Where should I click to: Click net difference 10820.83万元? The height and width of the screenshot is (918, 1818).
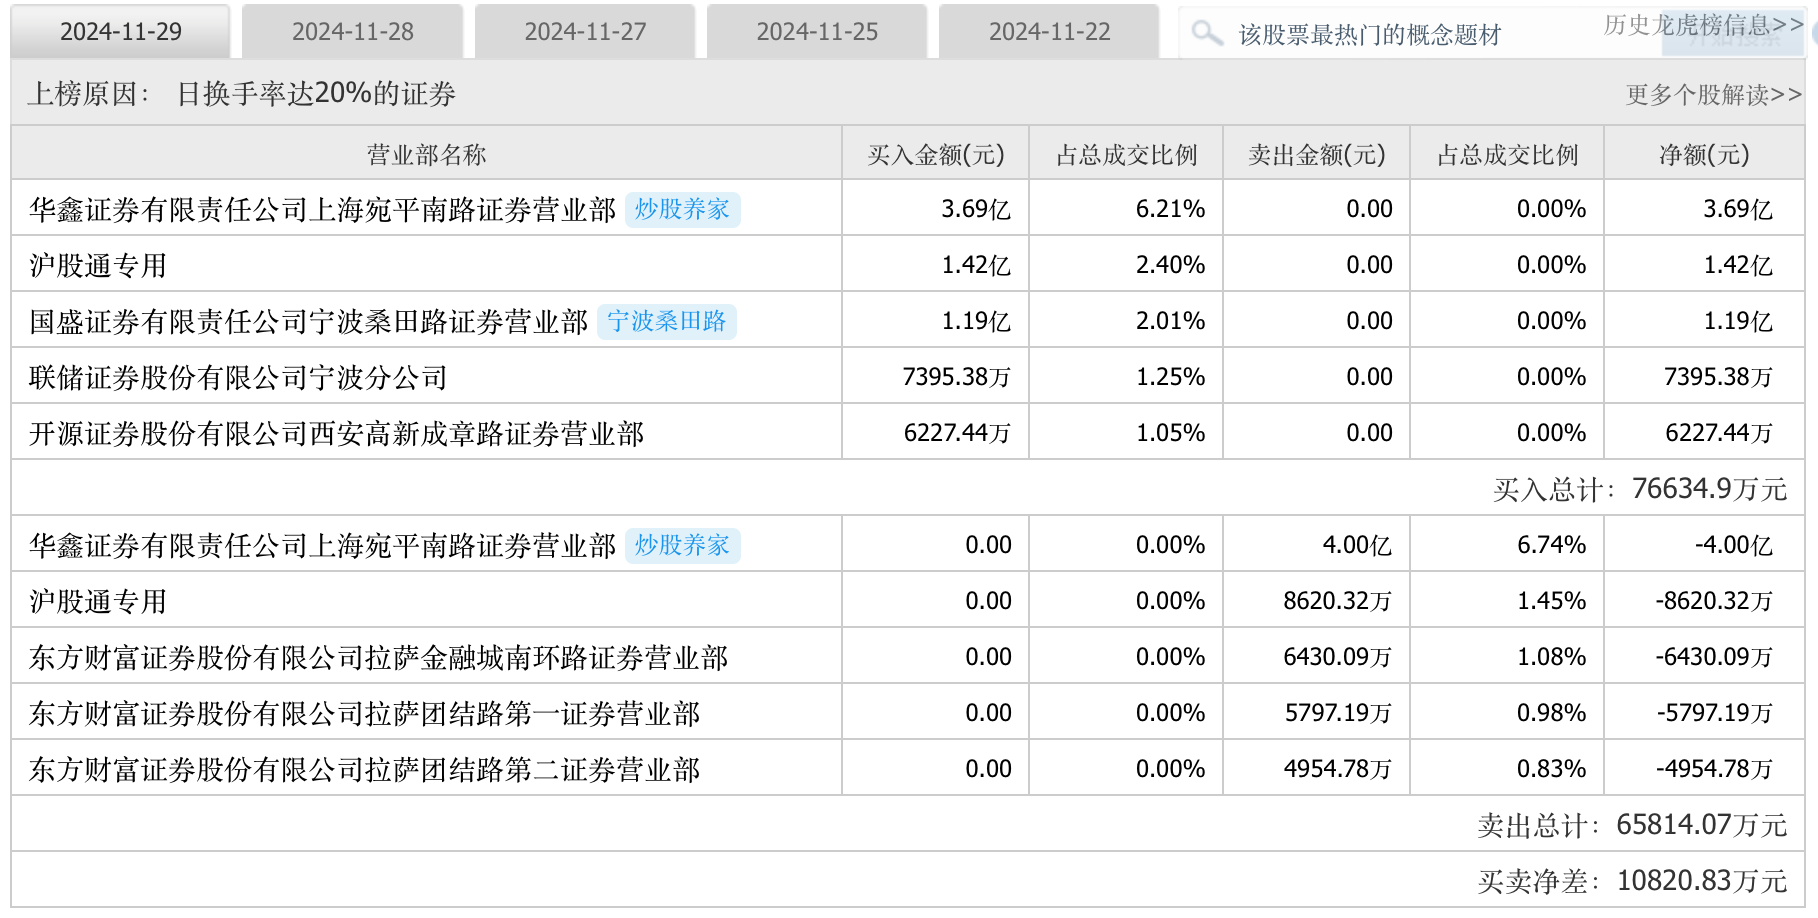coord(1702,881)
